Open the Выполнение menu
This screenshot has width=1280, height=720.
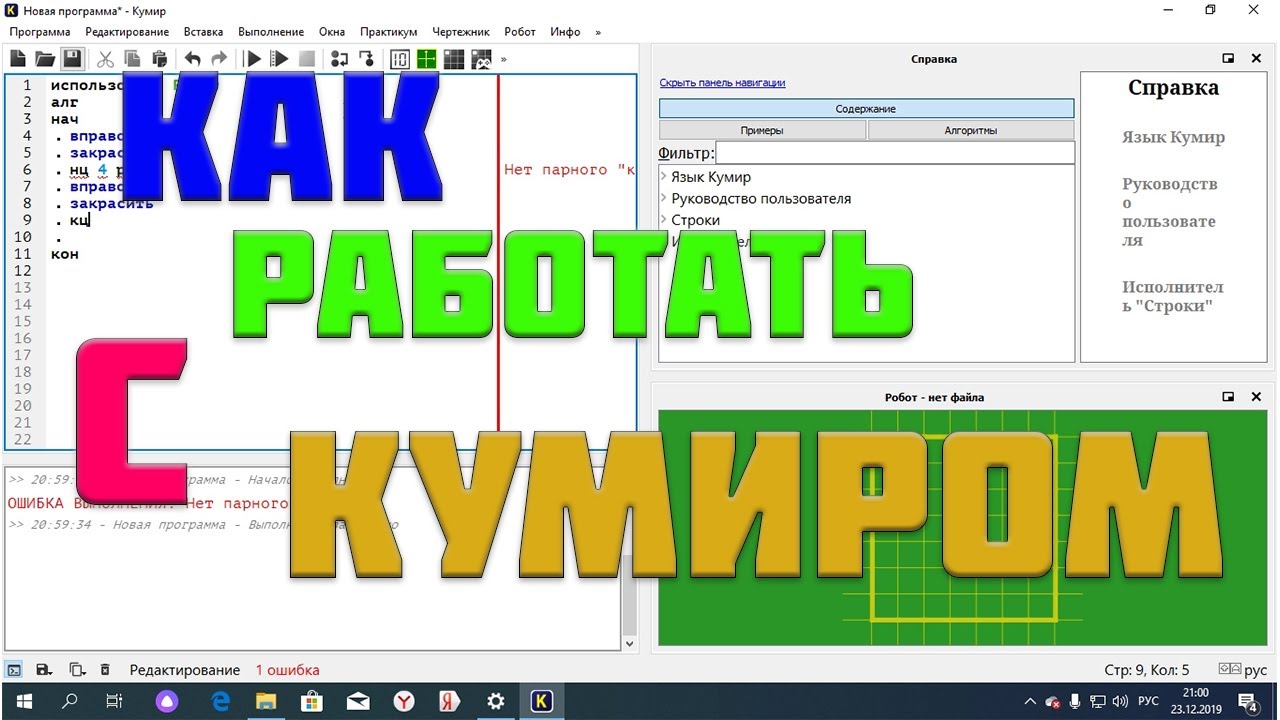point(271,32)
